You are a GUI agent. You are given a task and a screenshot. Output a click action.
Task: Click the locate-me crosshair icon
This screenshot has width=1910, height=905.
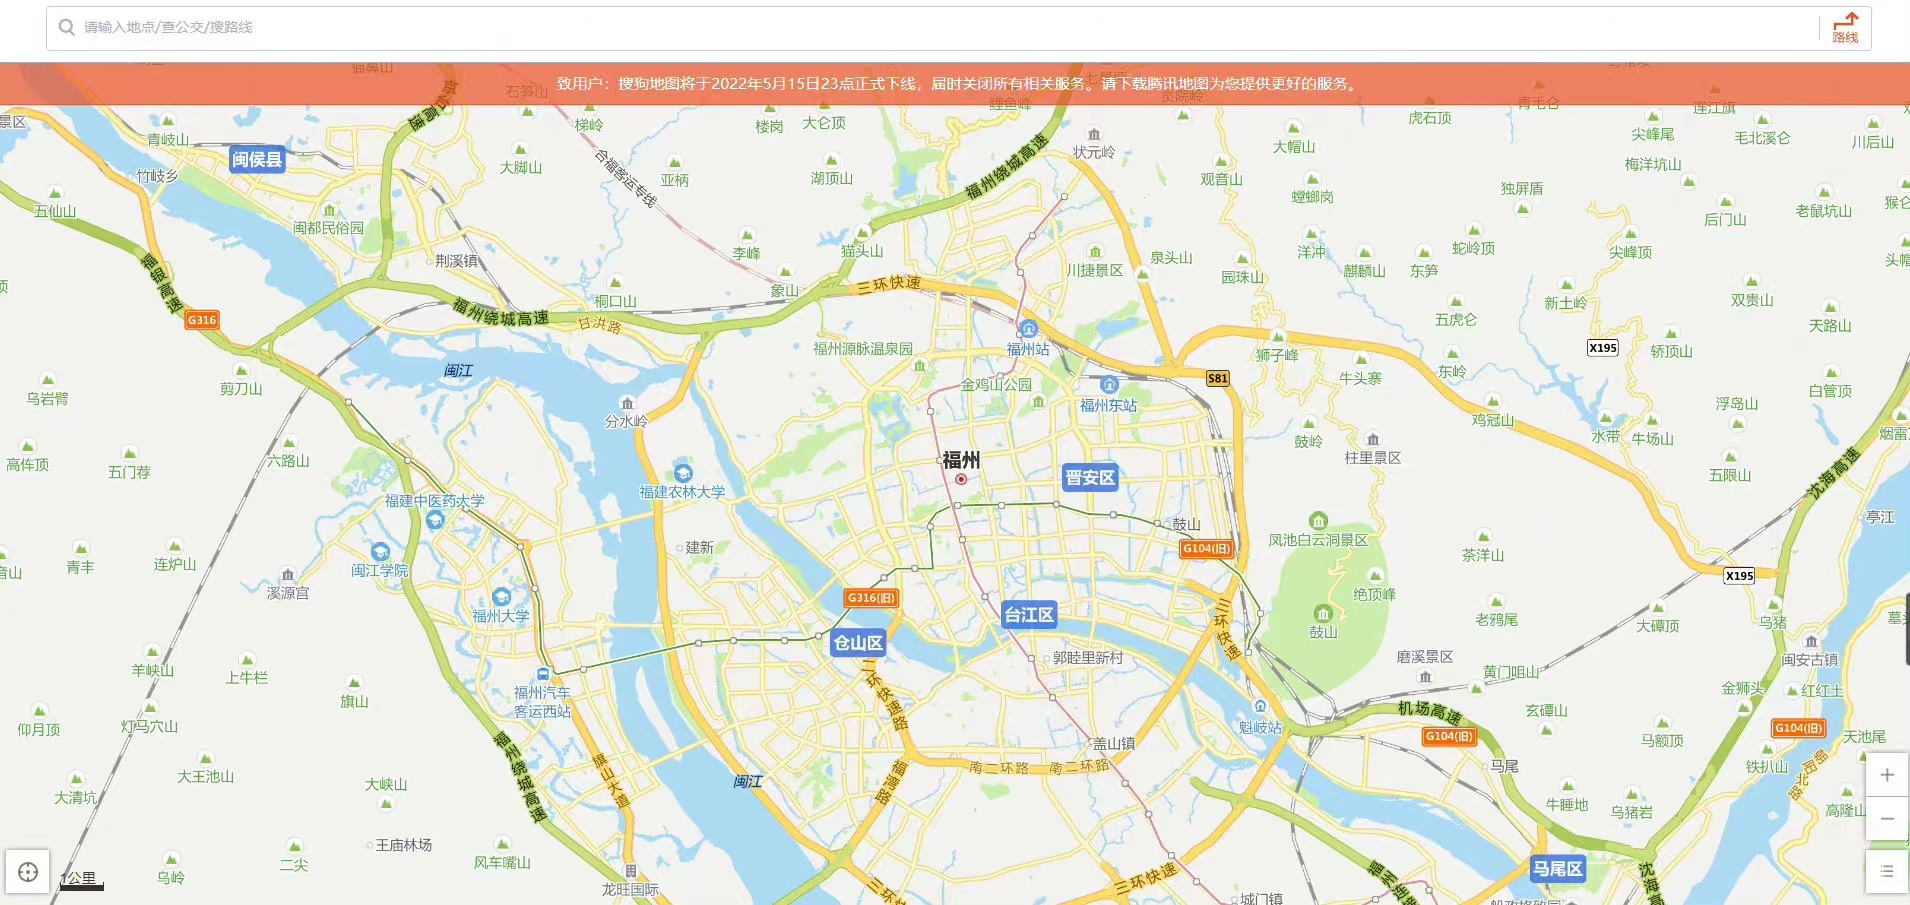pos(28,872)
